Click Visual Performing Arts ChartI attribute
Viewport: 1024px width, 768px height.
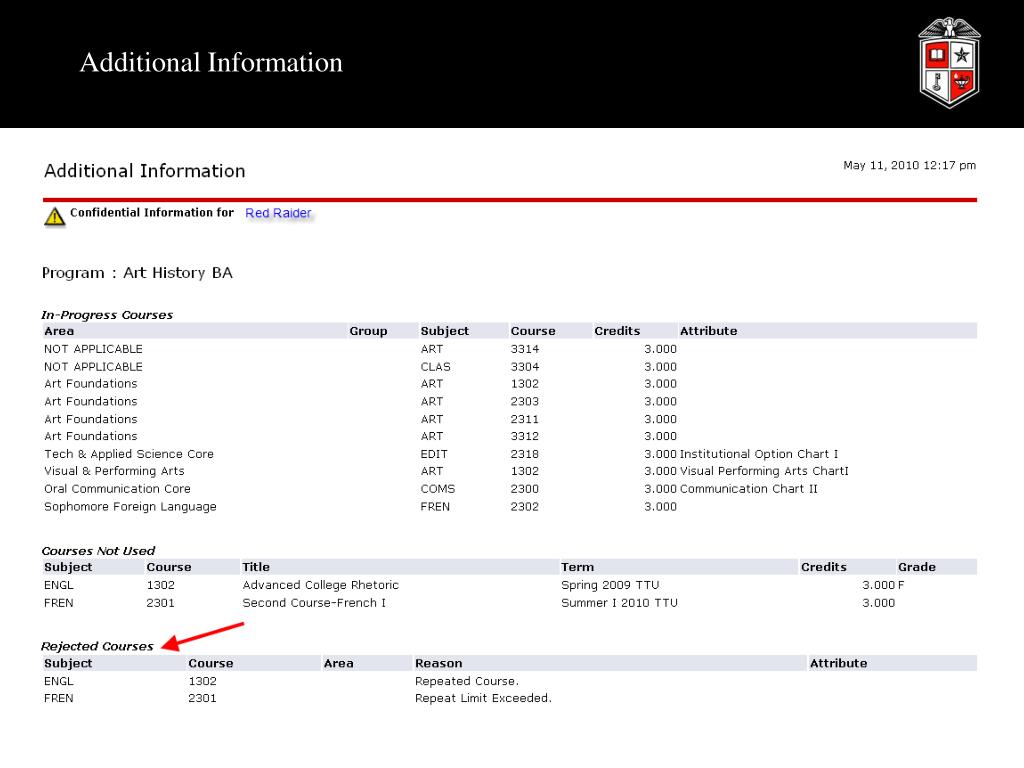pos(764,471)
